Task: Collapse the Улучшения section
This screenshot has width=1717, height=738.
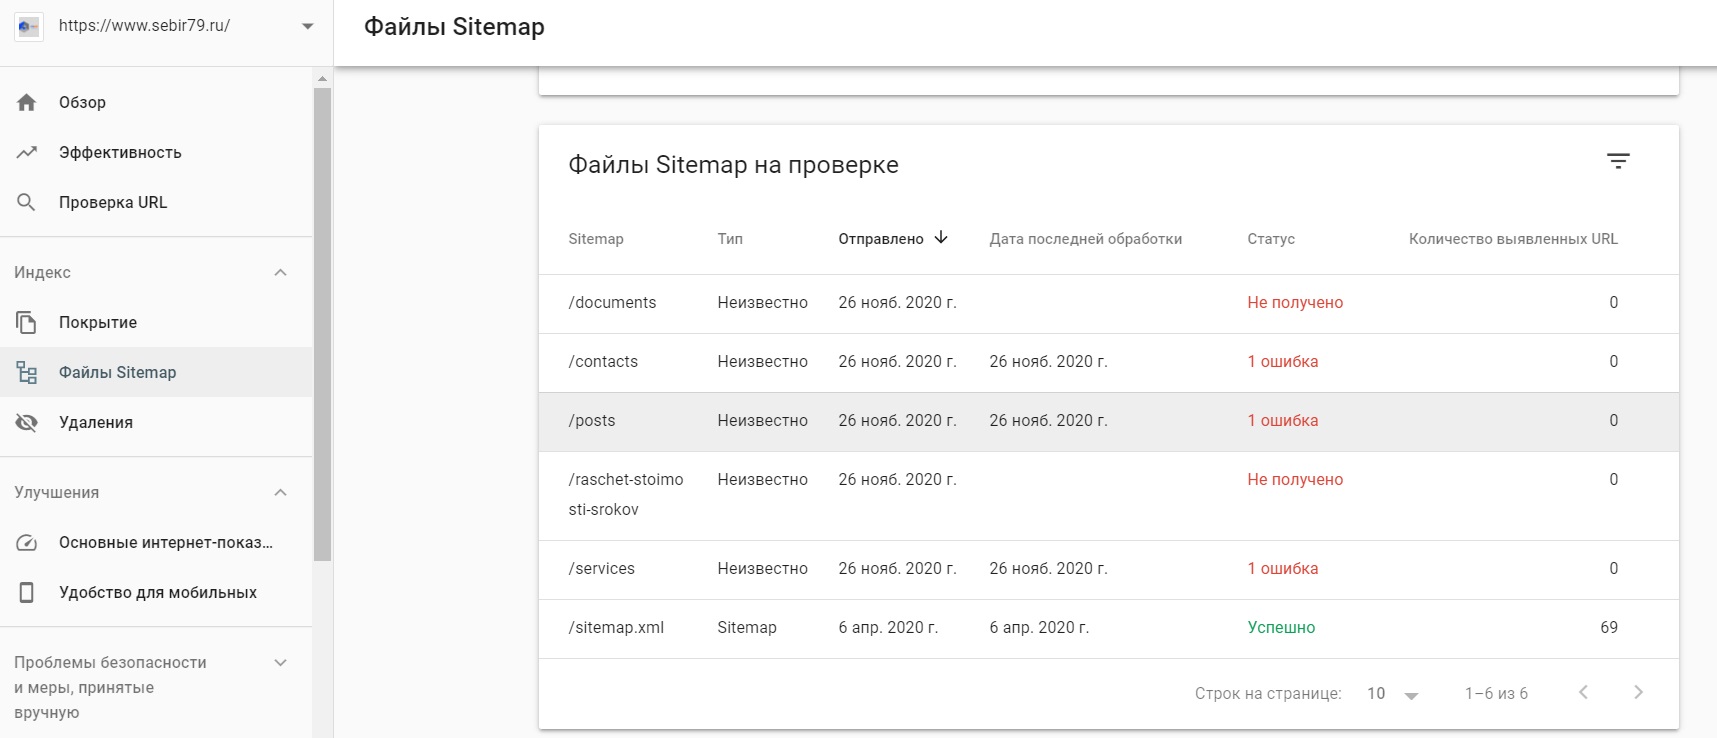Action: pos(281,492)
